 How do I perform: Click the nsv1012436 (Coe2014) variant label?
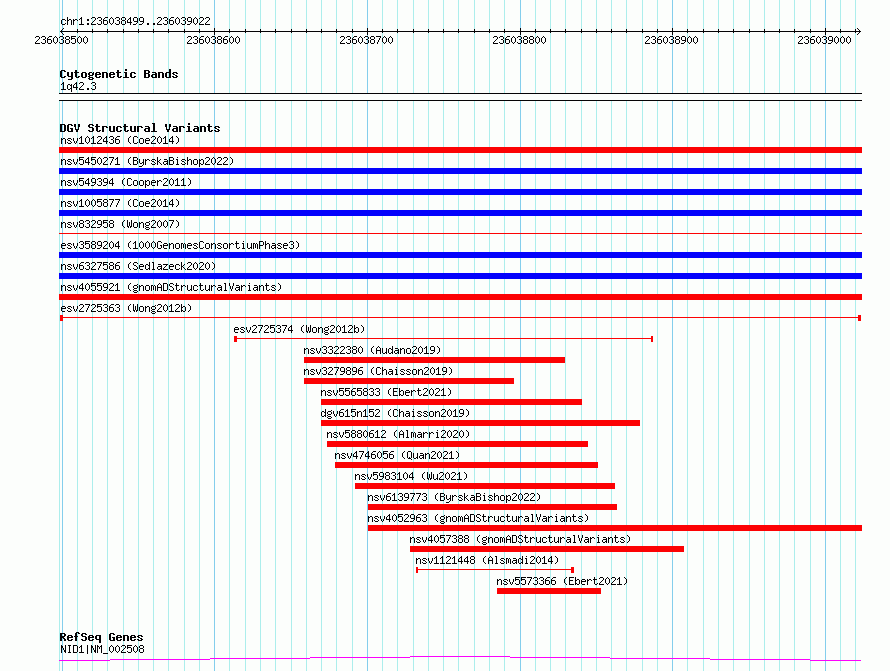click(x=120, y=140)
